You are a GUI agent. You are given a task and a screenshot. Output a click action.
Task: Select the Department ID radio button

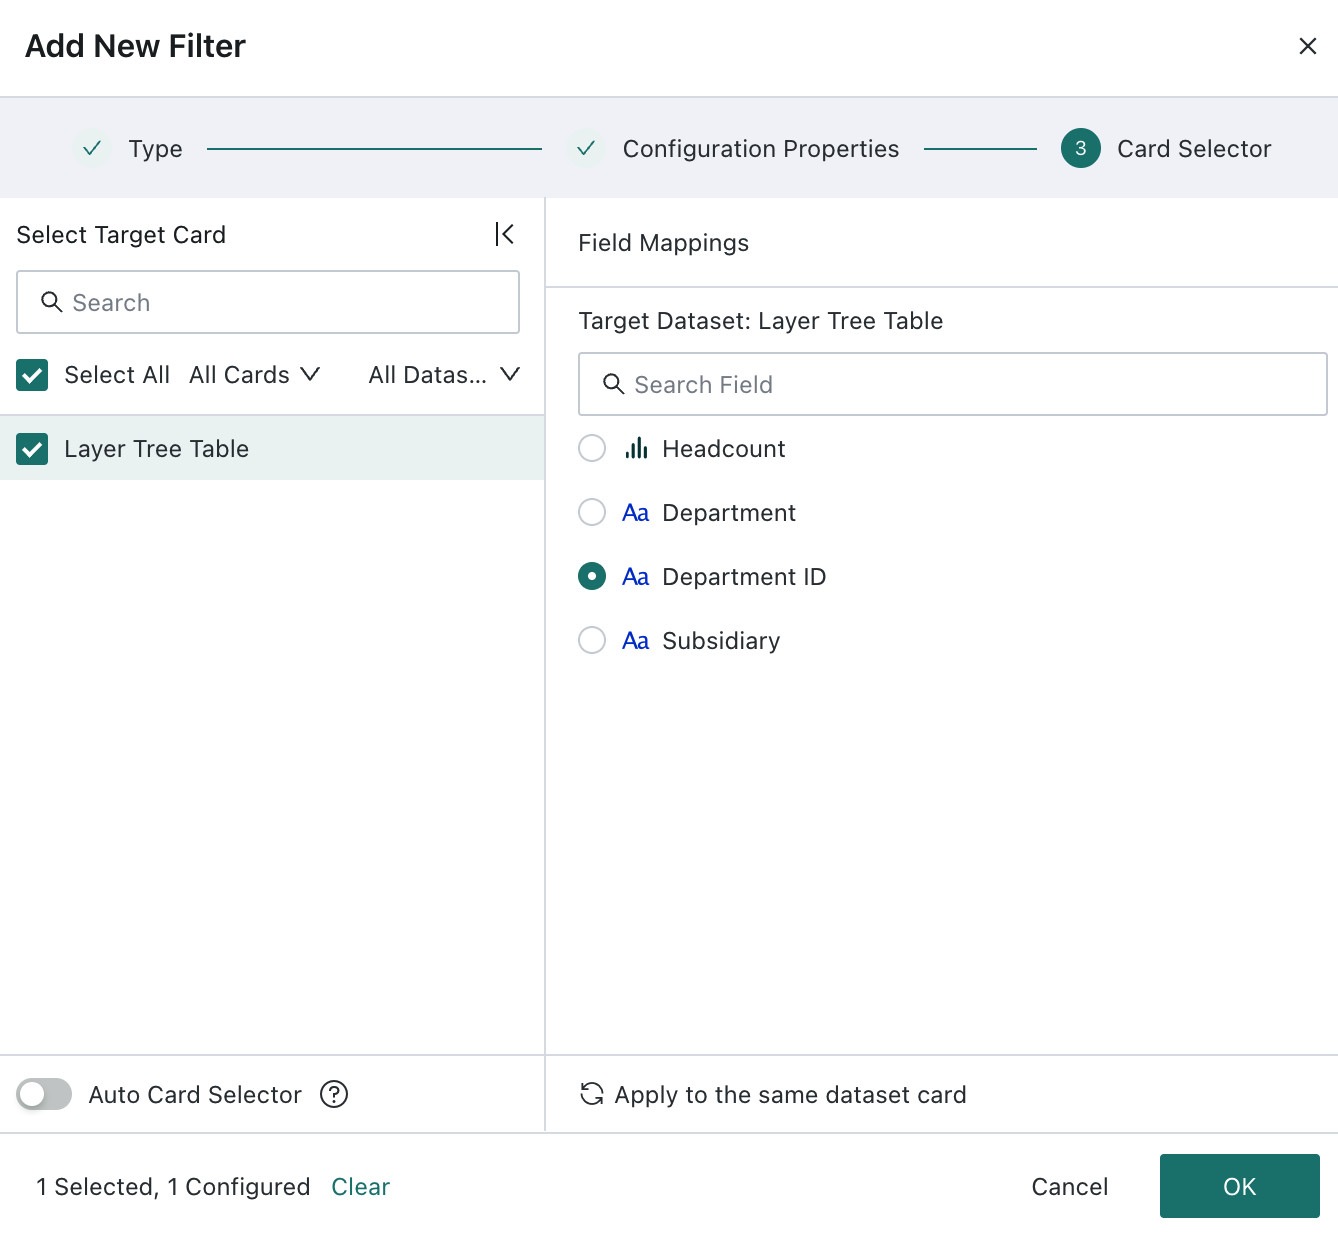[592, 576]
